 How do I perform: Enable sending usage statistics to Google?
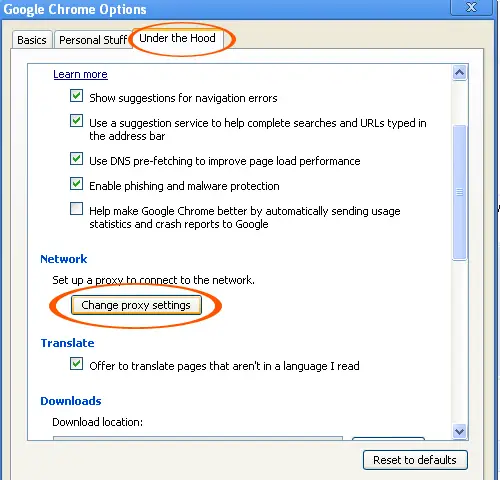(x=77, y=209)
